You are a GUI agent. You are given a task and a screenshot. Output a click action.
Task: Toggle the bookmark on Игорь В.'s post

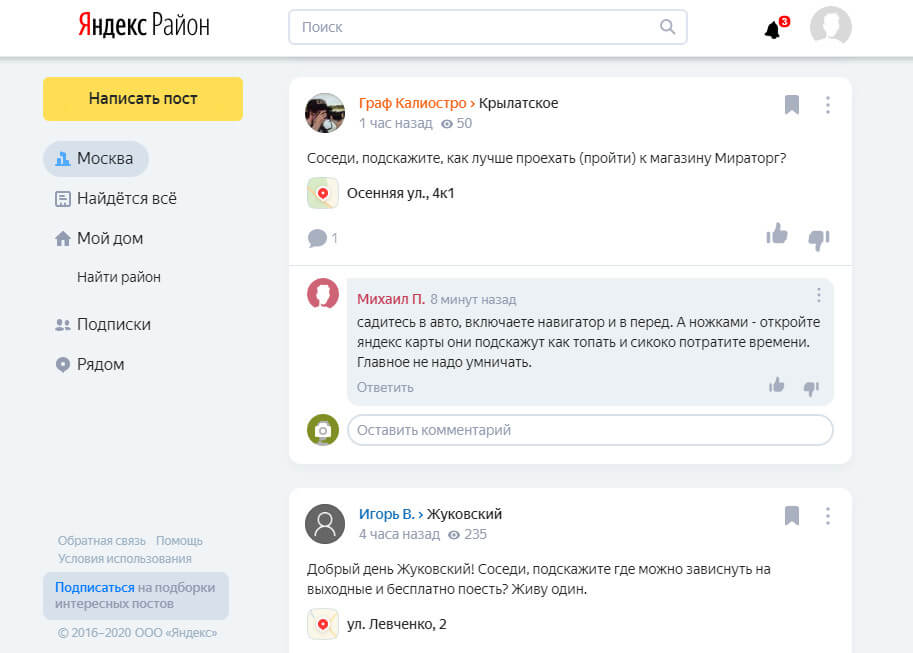coord(792,516)
